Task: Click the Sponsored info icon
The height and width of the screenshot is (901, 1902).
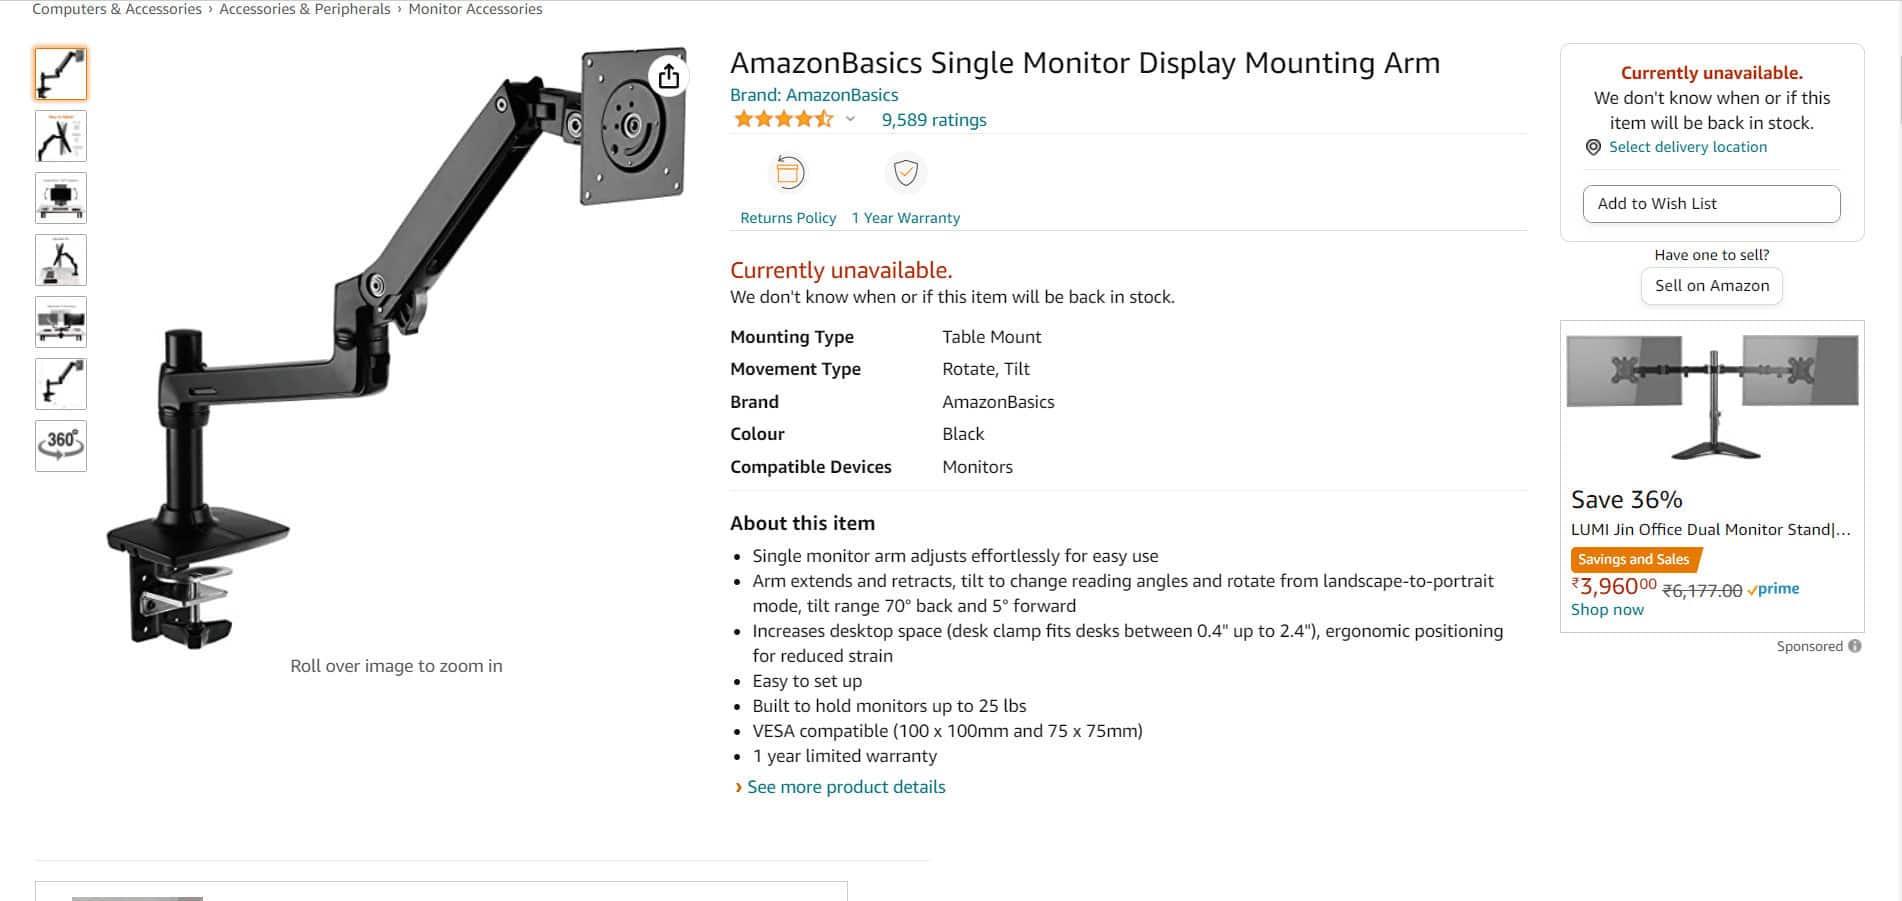Action: (1855, 646)
